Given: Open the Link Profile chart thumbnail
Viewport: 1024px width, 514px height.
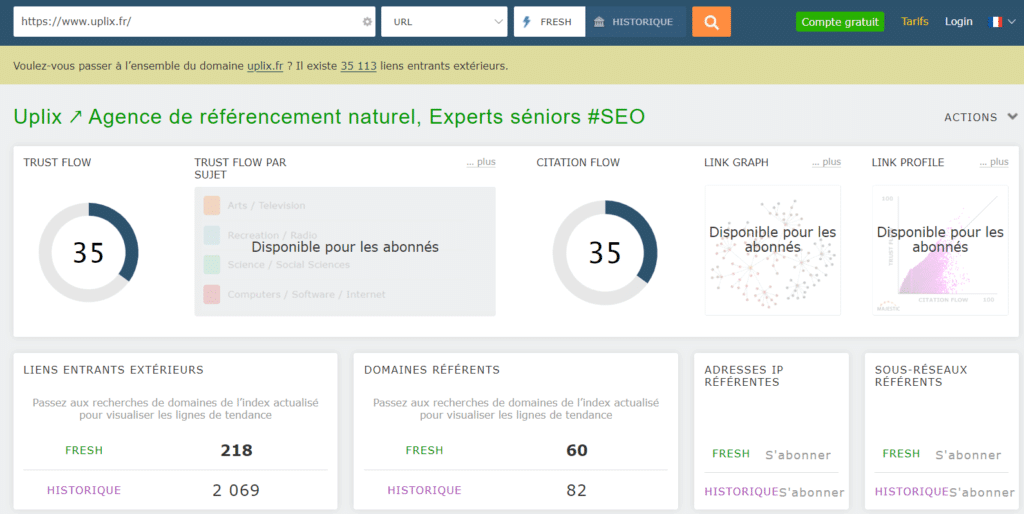Looking at the screenshot, I should point(940,251).
